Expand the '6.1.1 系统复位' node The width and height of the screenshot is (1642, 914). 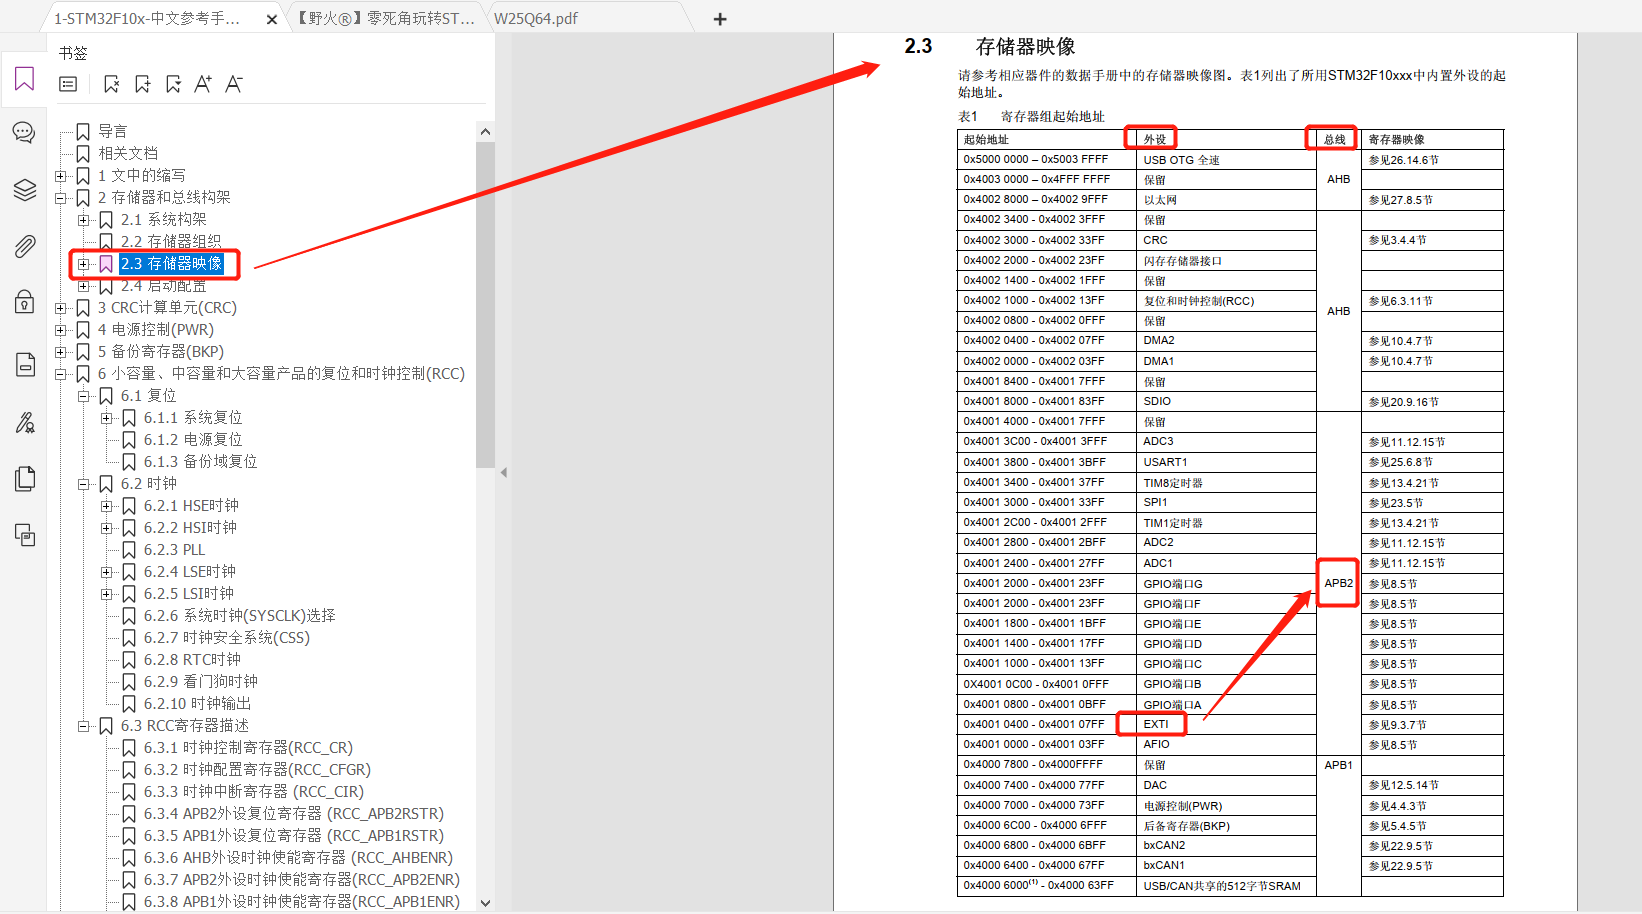click(106, 418)
